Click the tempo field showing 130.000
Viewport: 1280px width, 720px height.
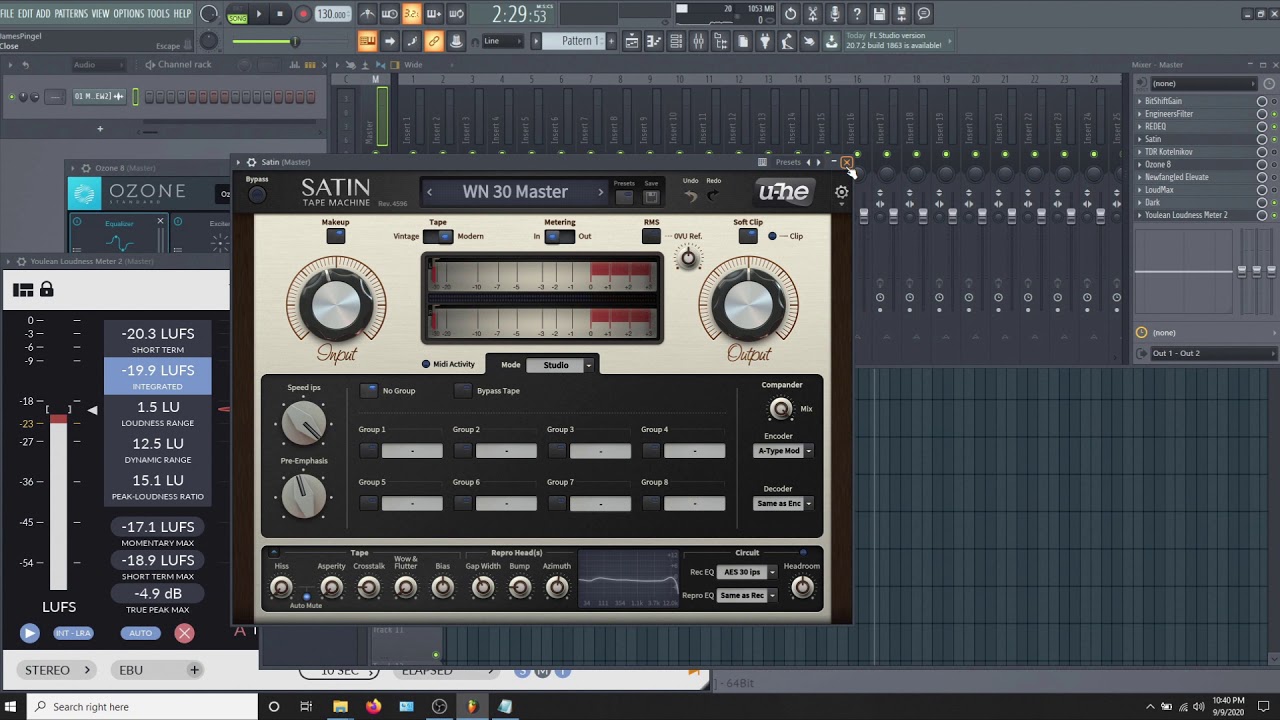(333, 14)
